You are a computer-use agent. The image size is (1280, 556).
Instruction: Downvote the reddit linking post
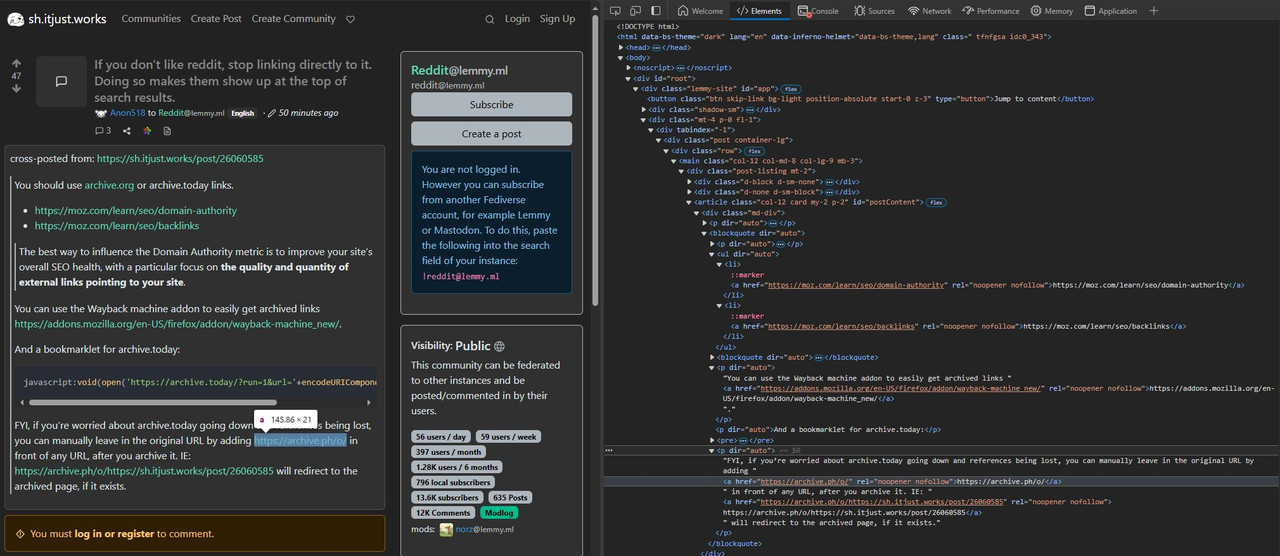click(16, 89)
